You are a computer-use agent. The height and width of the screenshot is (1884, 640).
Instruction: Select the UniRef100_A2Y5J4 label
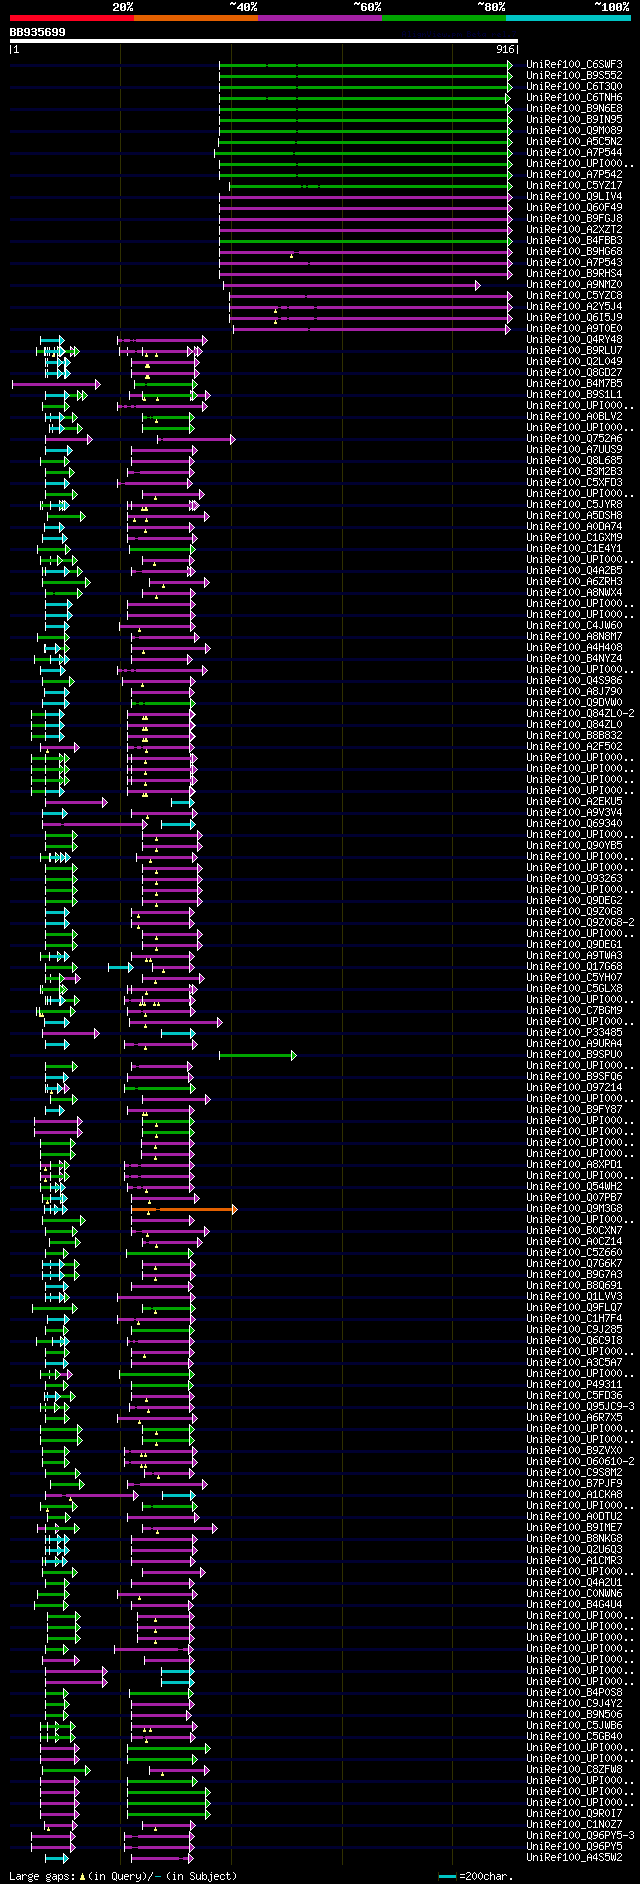click(574, 306)
